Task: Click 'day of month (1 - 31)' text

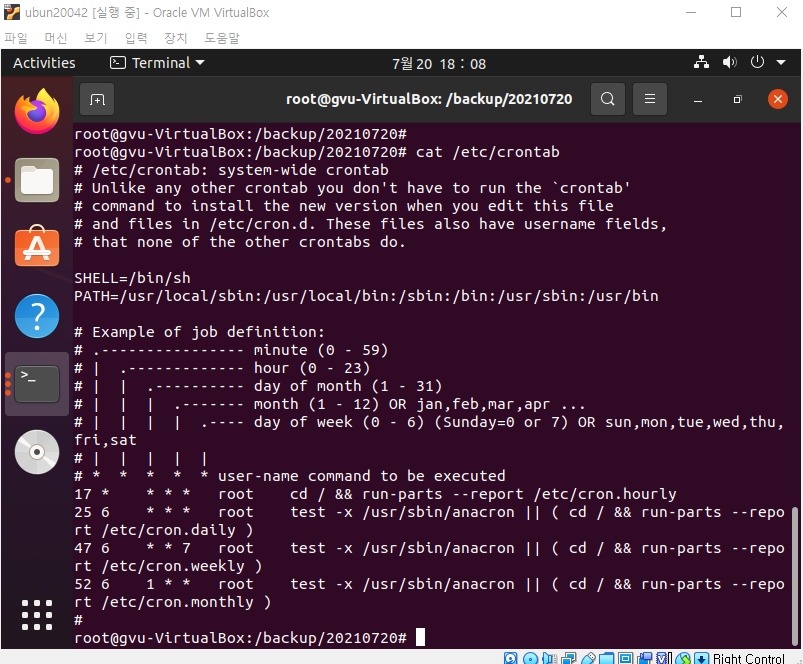Action: [348, 386]
